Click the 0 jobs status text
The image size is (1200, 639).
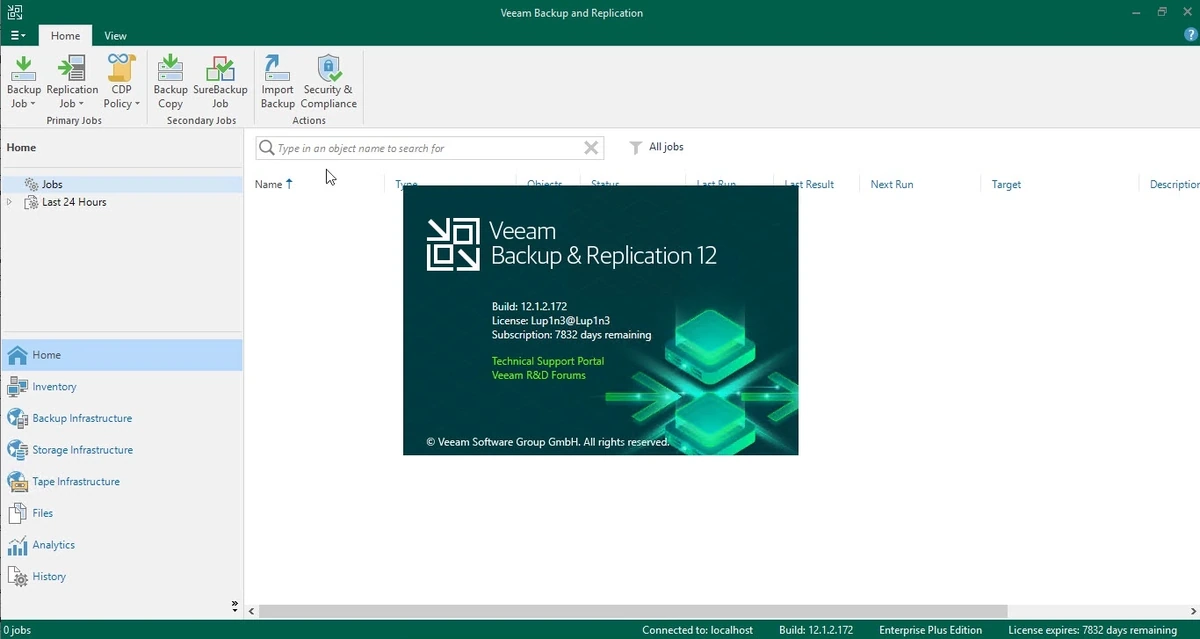16,630
